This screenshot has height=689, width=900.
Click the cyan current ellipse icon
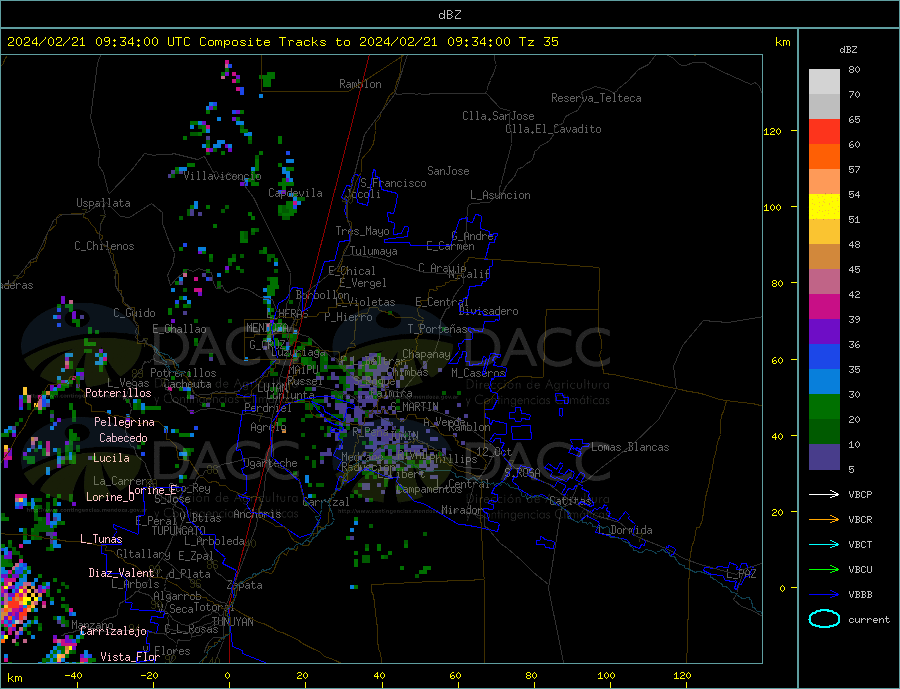coord(824,619)
